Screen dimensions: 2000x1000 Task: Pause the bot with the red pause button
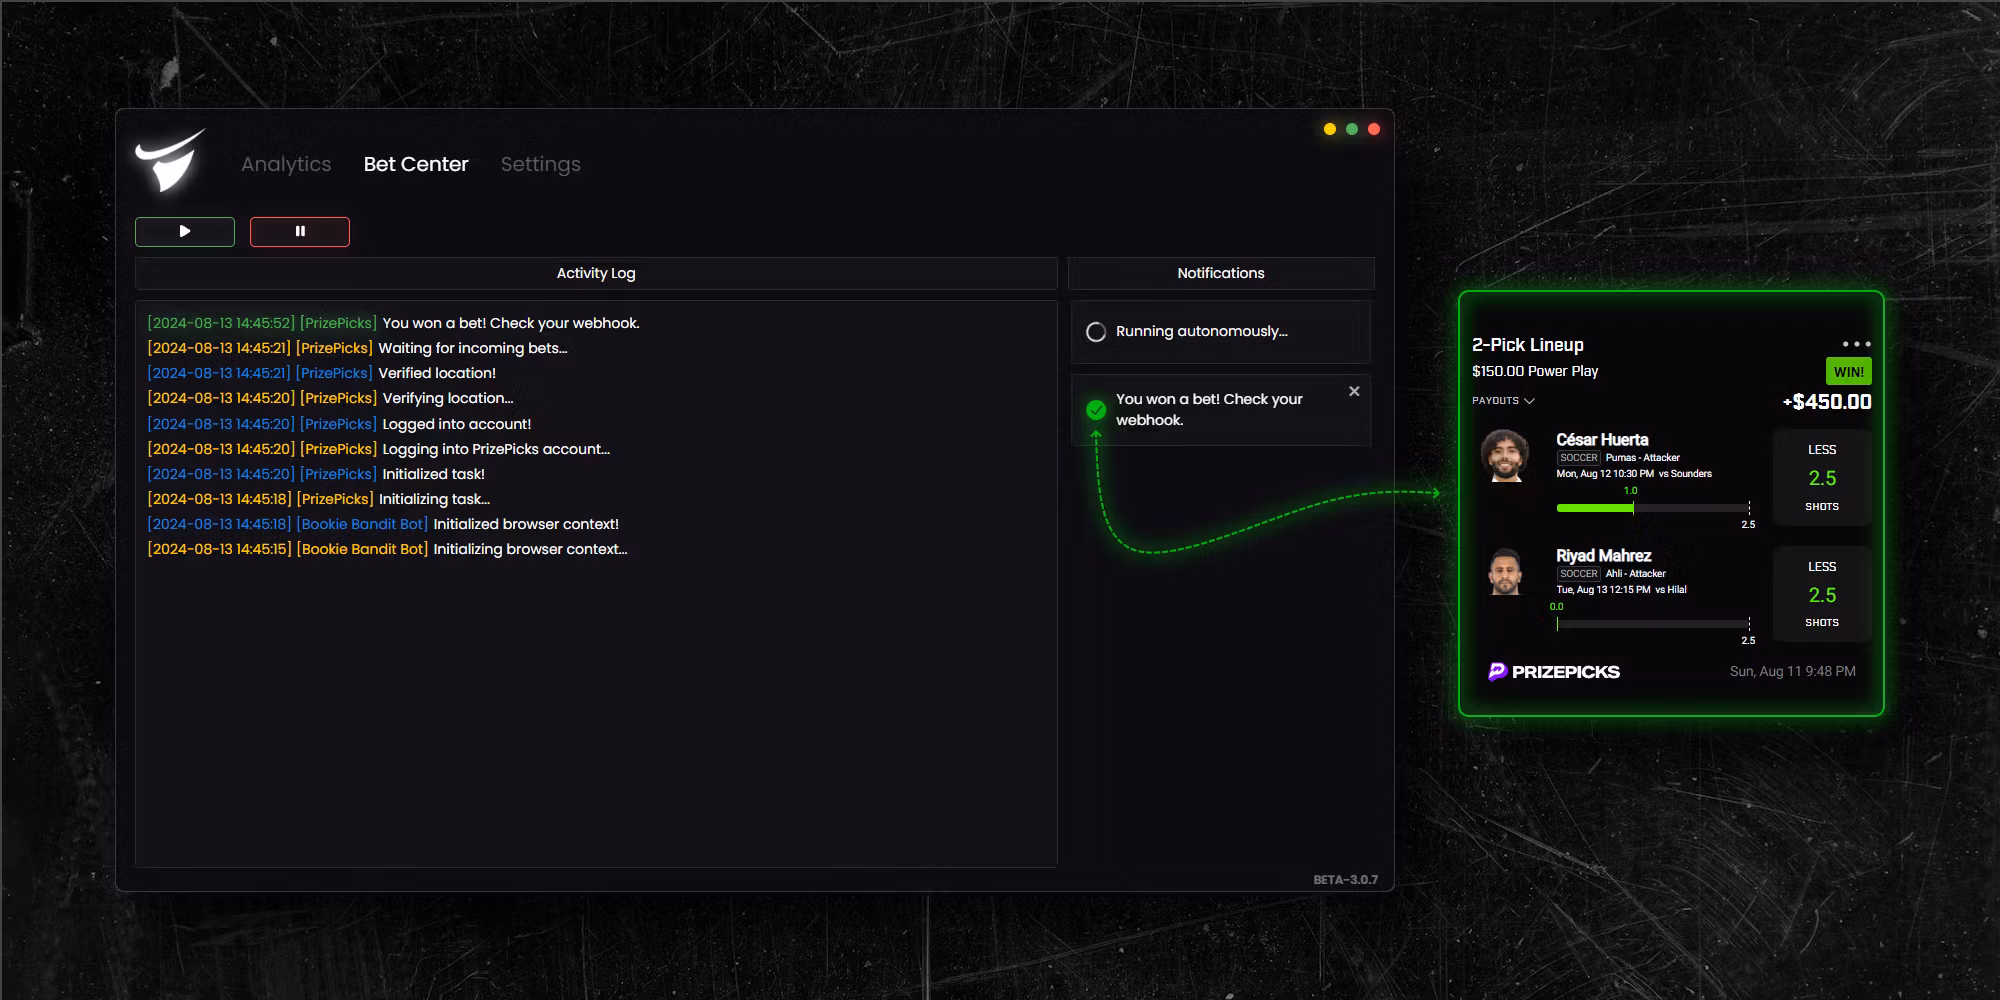pyautogui.click(x=300, y=231)
